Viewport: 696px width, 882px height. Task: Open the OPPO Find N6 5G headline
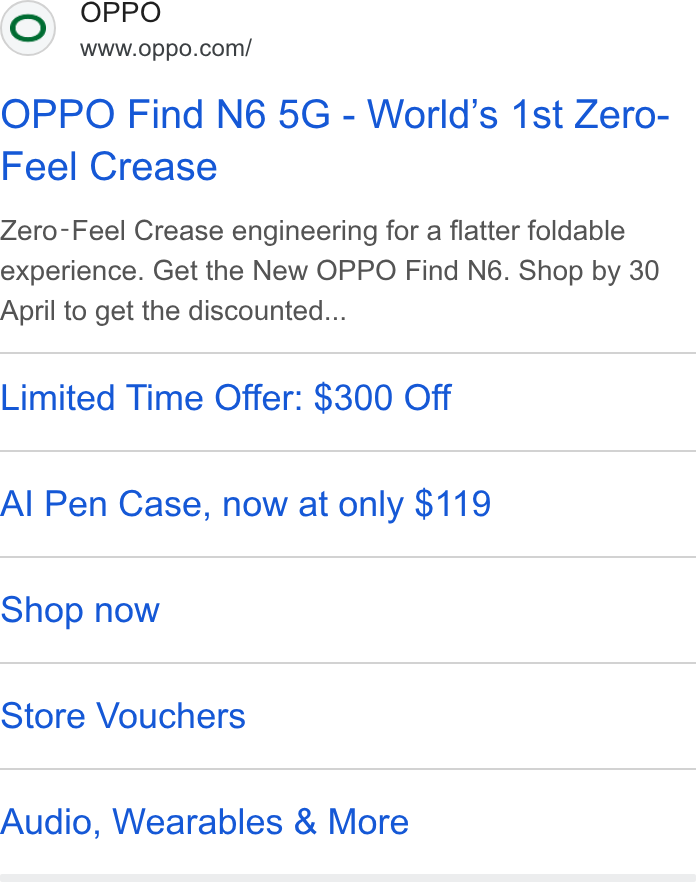pyautogui.click(x=335, y=141)
